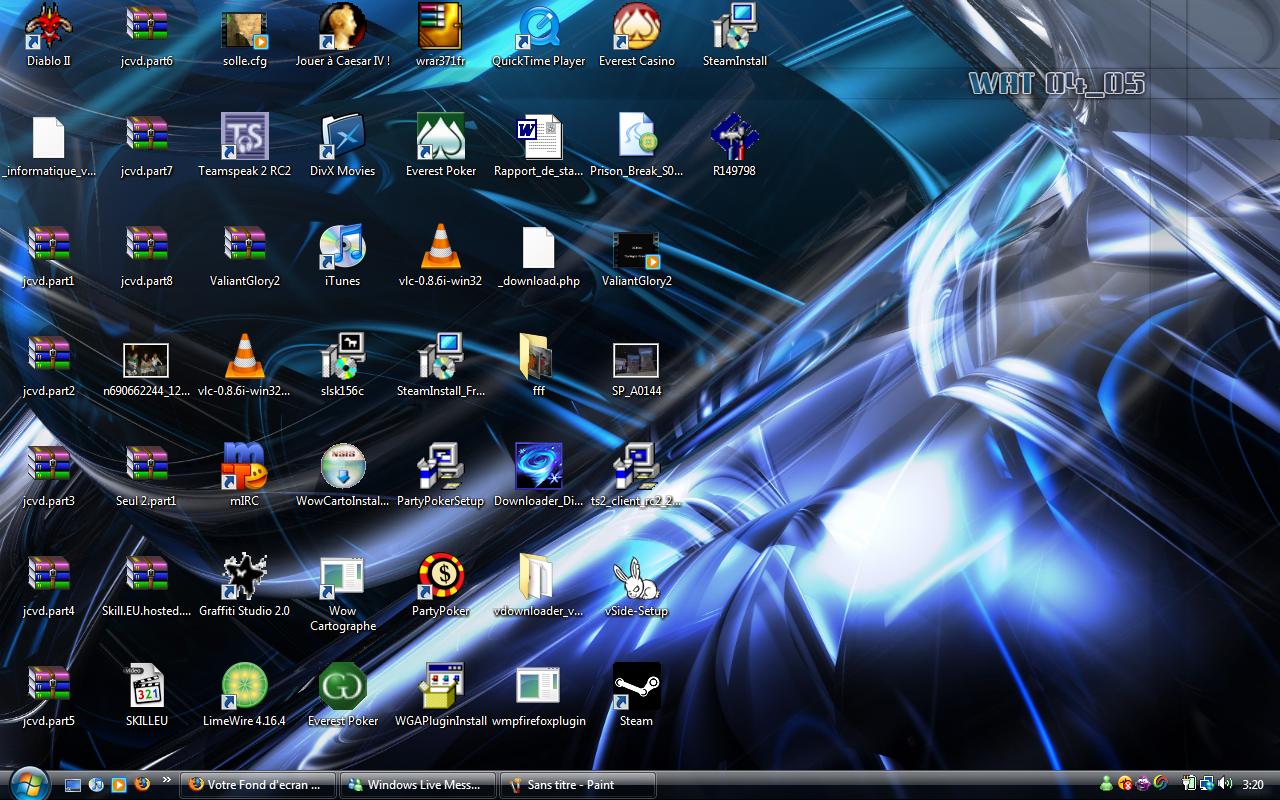This screenshot has width=1280, height=800.
Task: Select the slsk156c installer icon
Action: coord(342,357)
